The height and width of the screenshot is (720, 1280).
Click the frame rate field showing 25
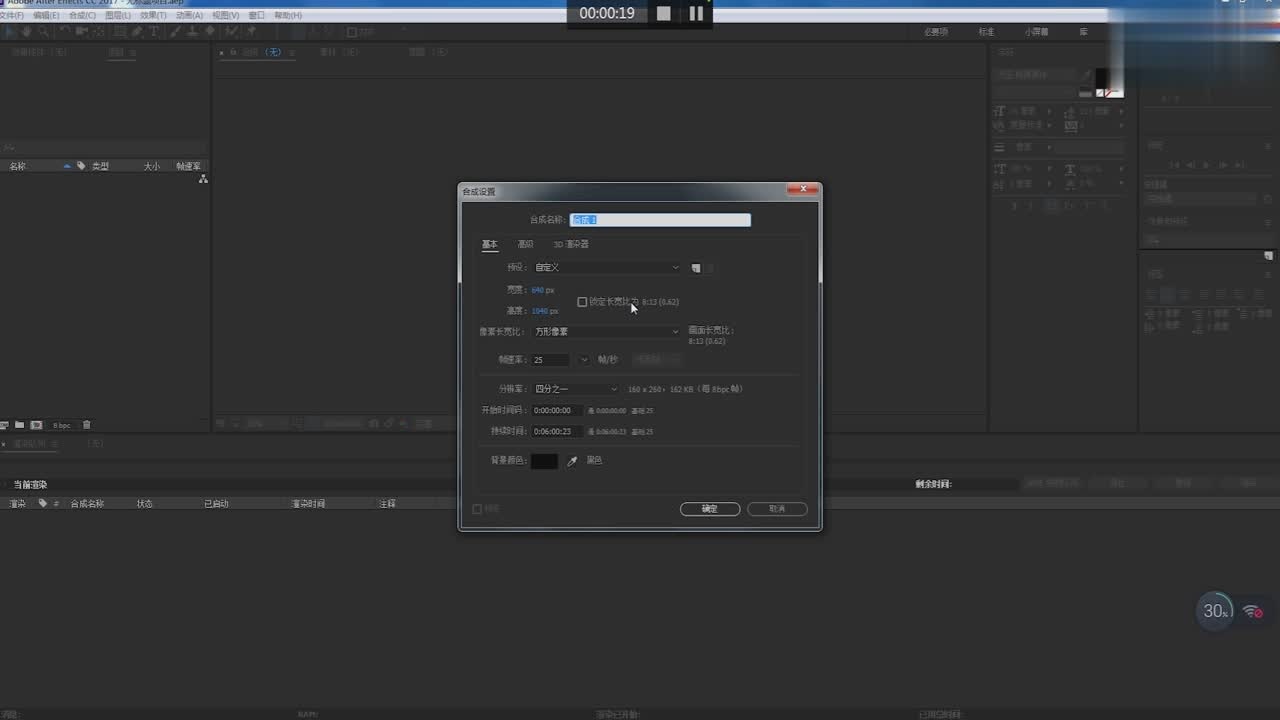pos(552,360)
